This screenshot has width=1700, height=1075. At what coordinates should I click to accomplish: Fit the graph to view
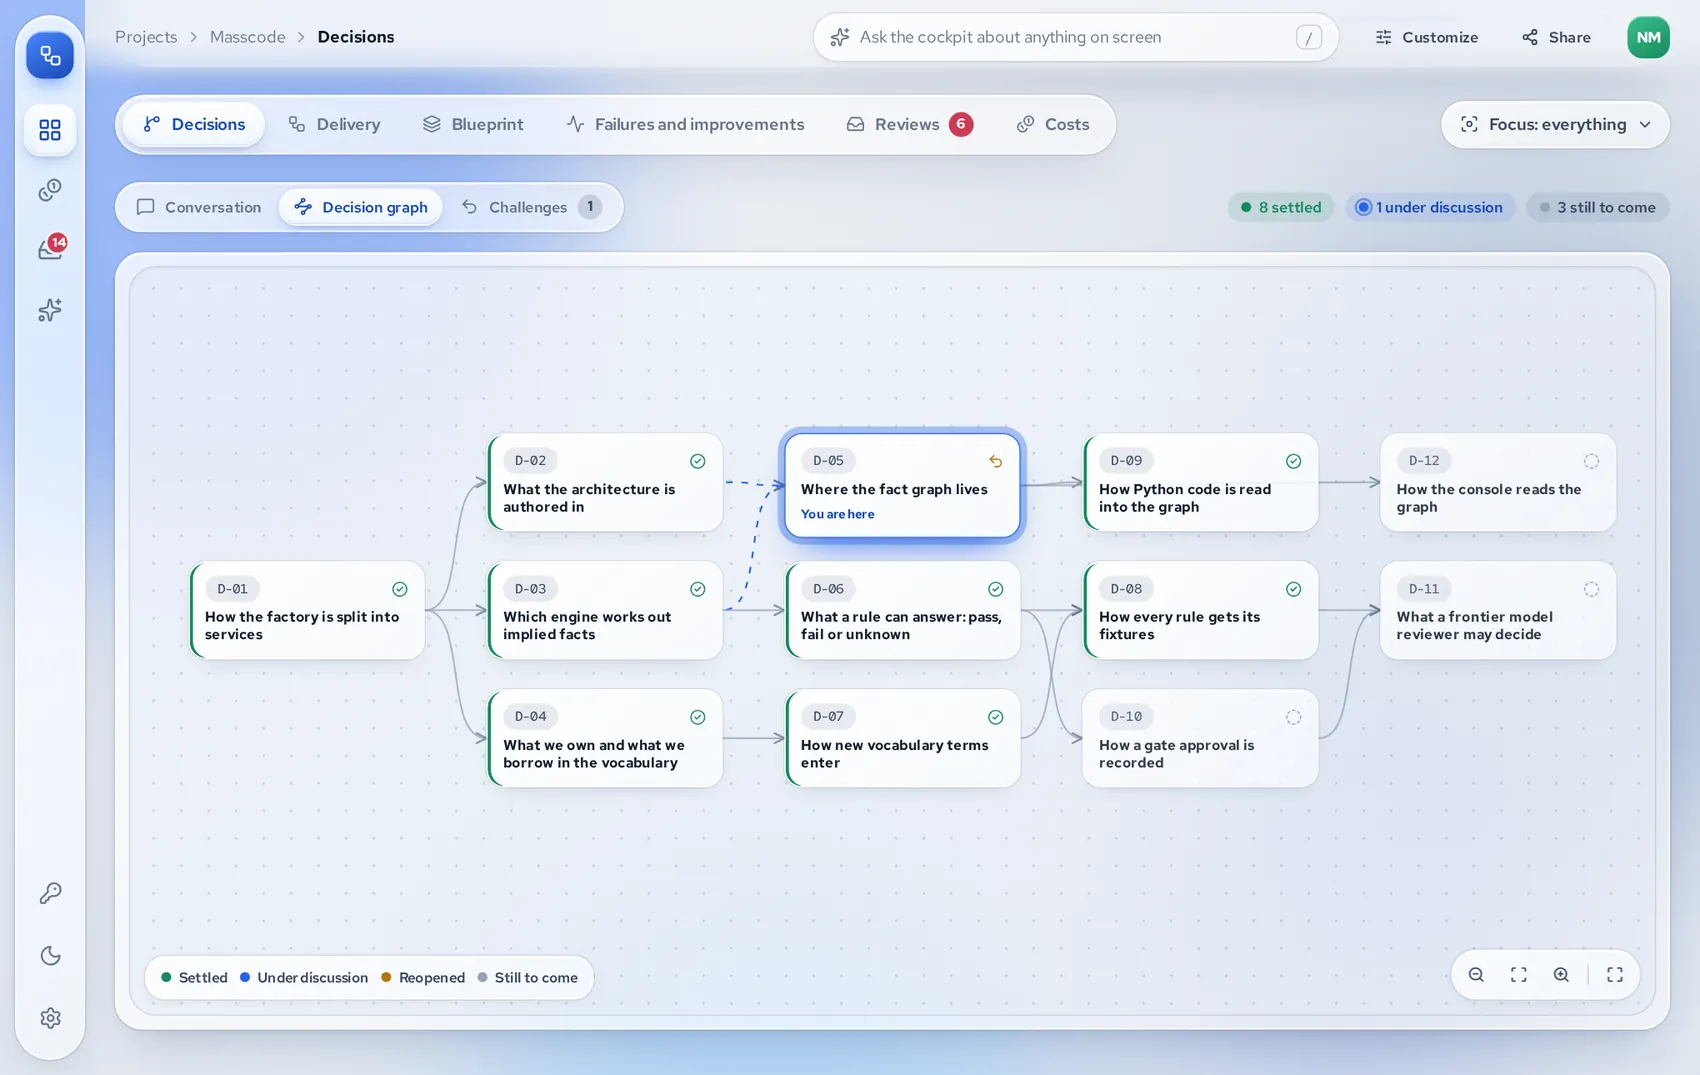[x=1518, y=975]
